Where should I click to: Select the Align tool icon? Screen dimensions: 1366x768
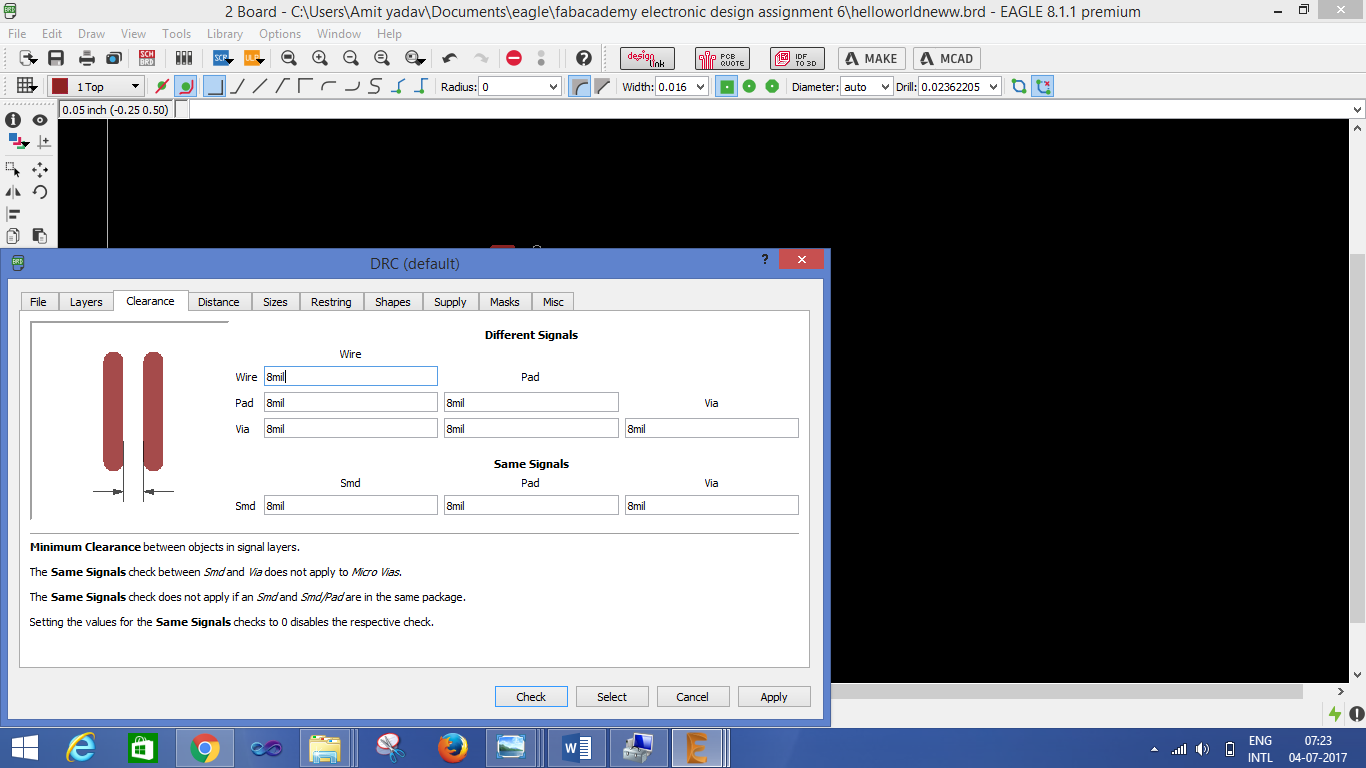tap(14, 214)
